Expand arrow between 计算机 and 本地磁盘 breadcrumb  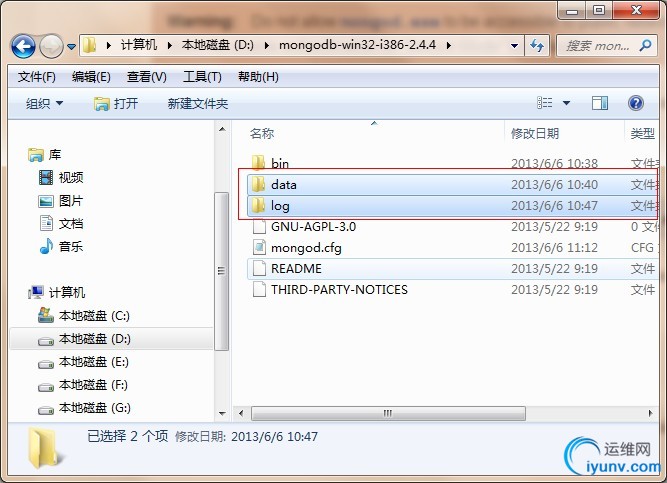coord(170,45)
